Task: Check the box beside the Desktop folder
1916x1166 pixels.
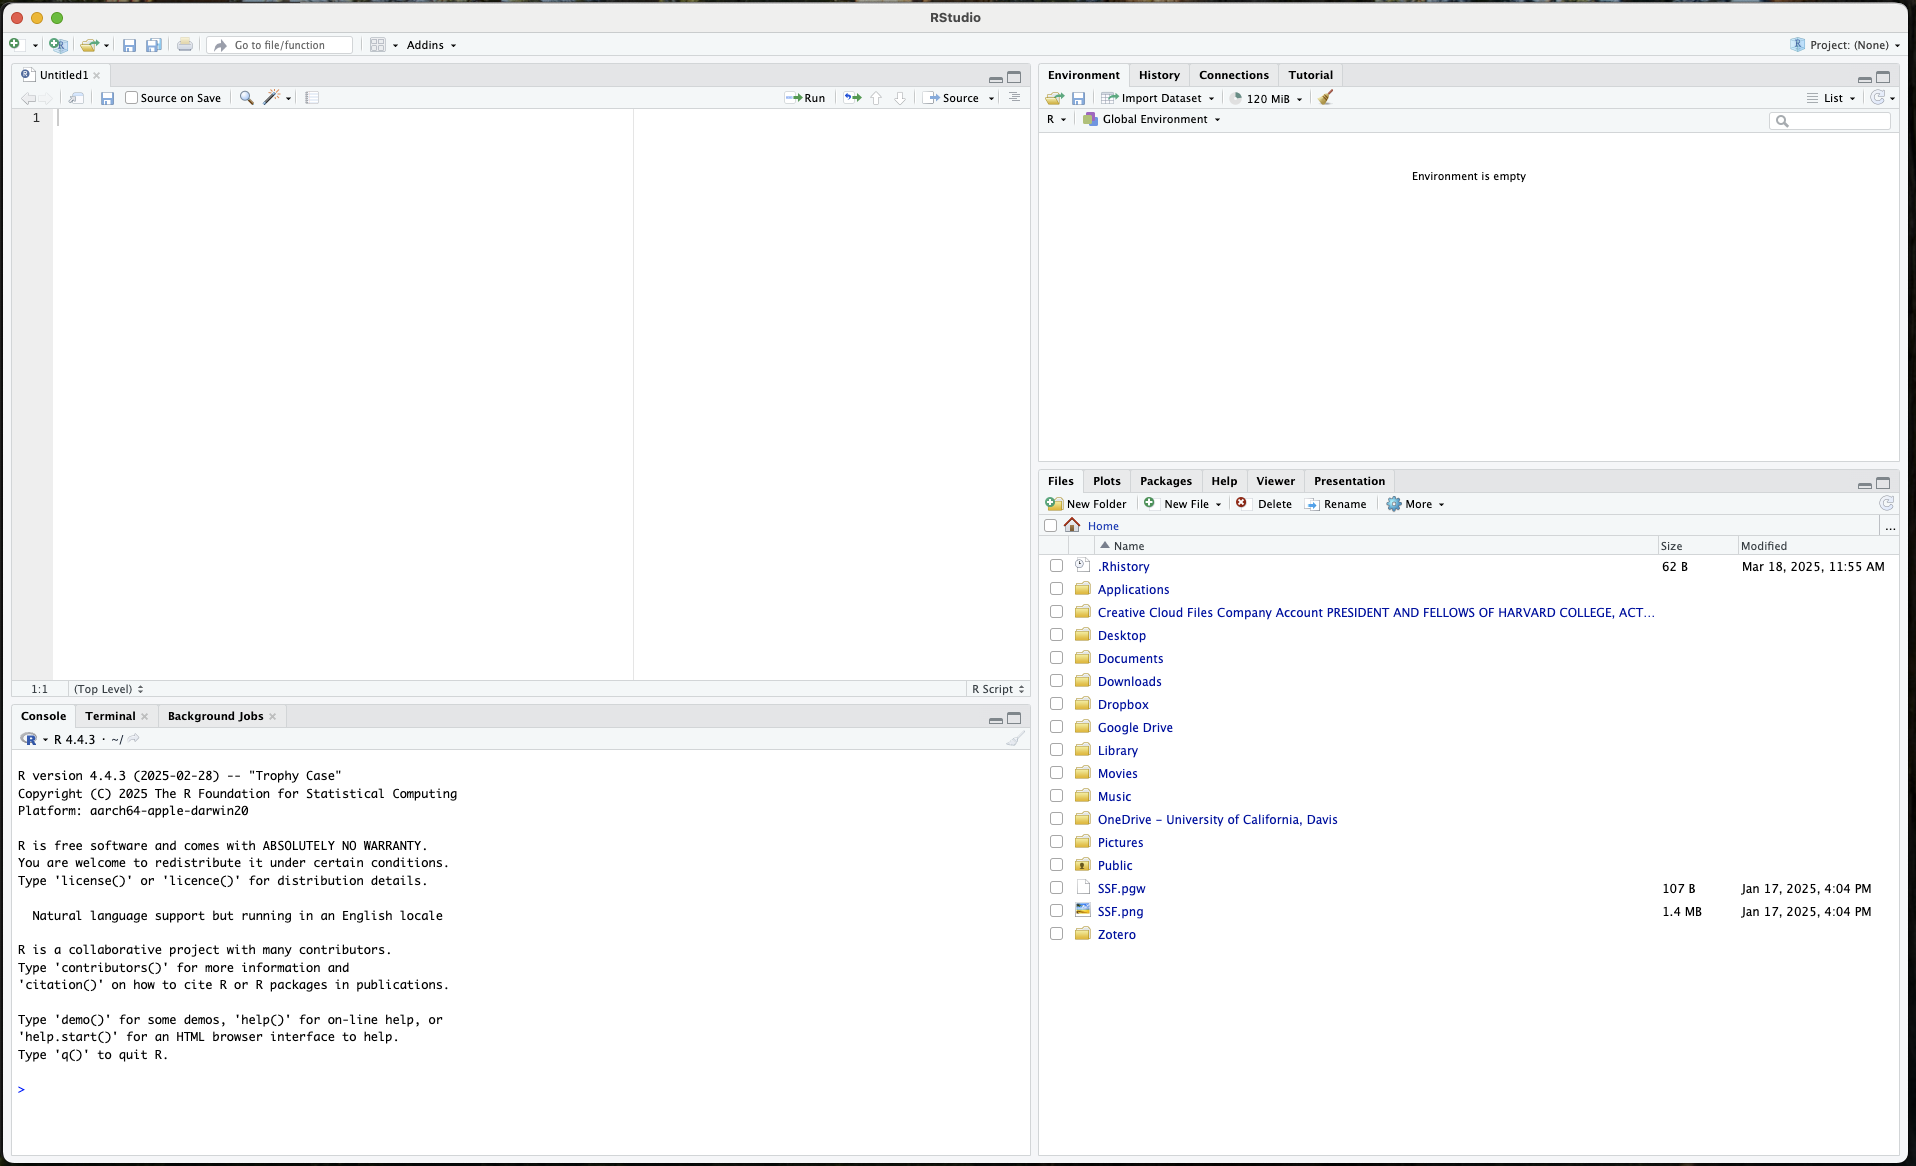Action: coord(1056,635)
